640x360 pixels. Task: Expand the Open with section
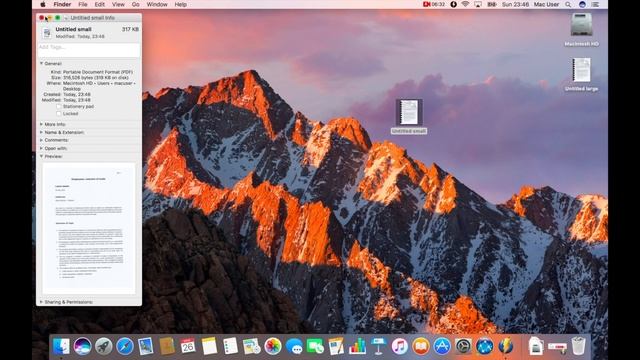point(41,148)
